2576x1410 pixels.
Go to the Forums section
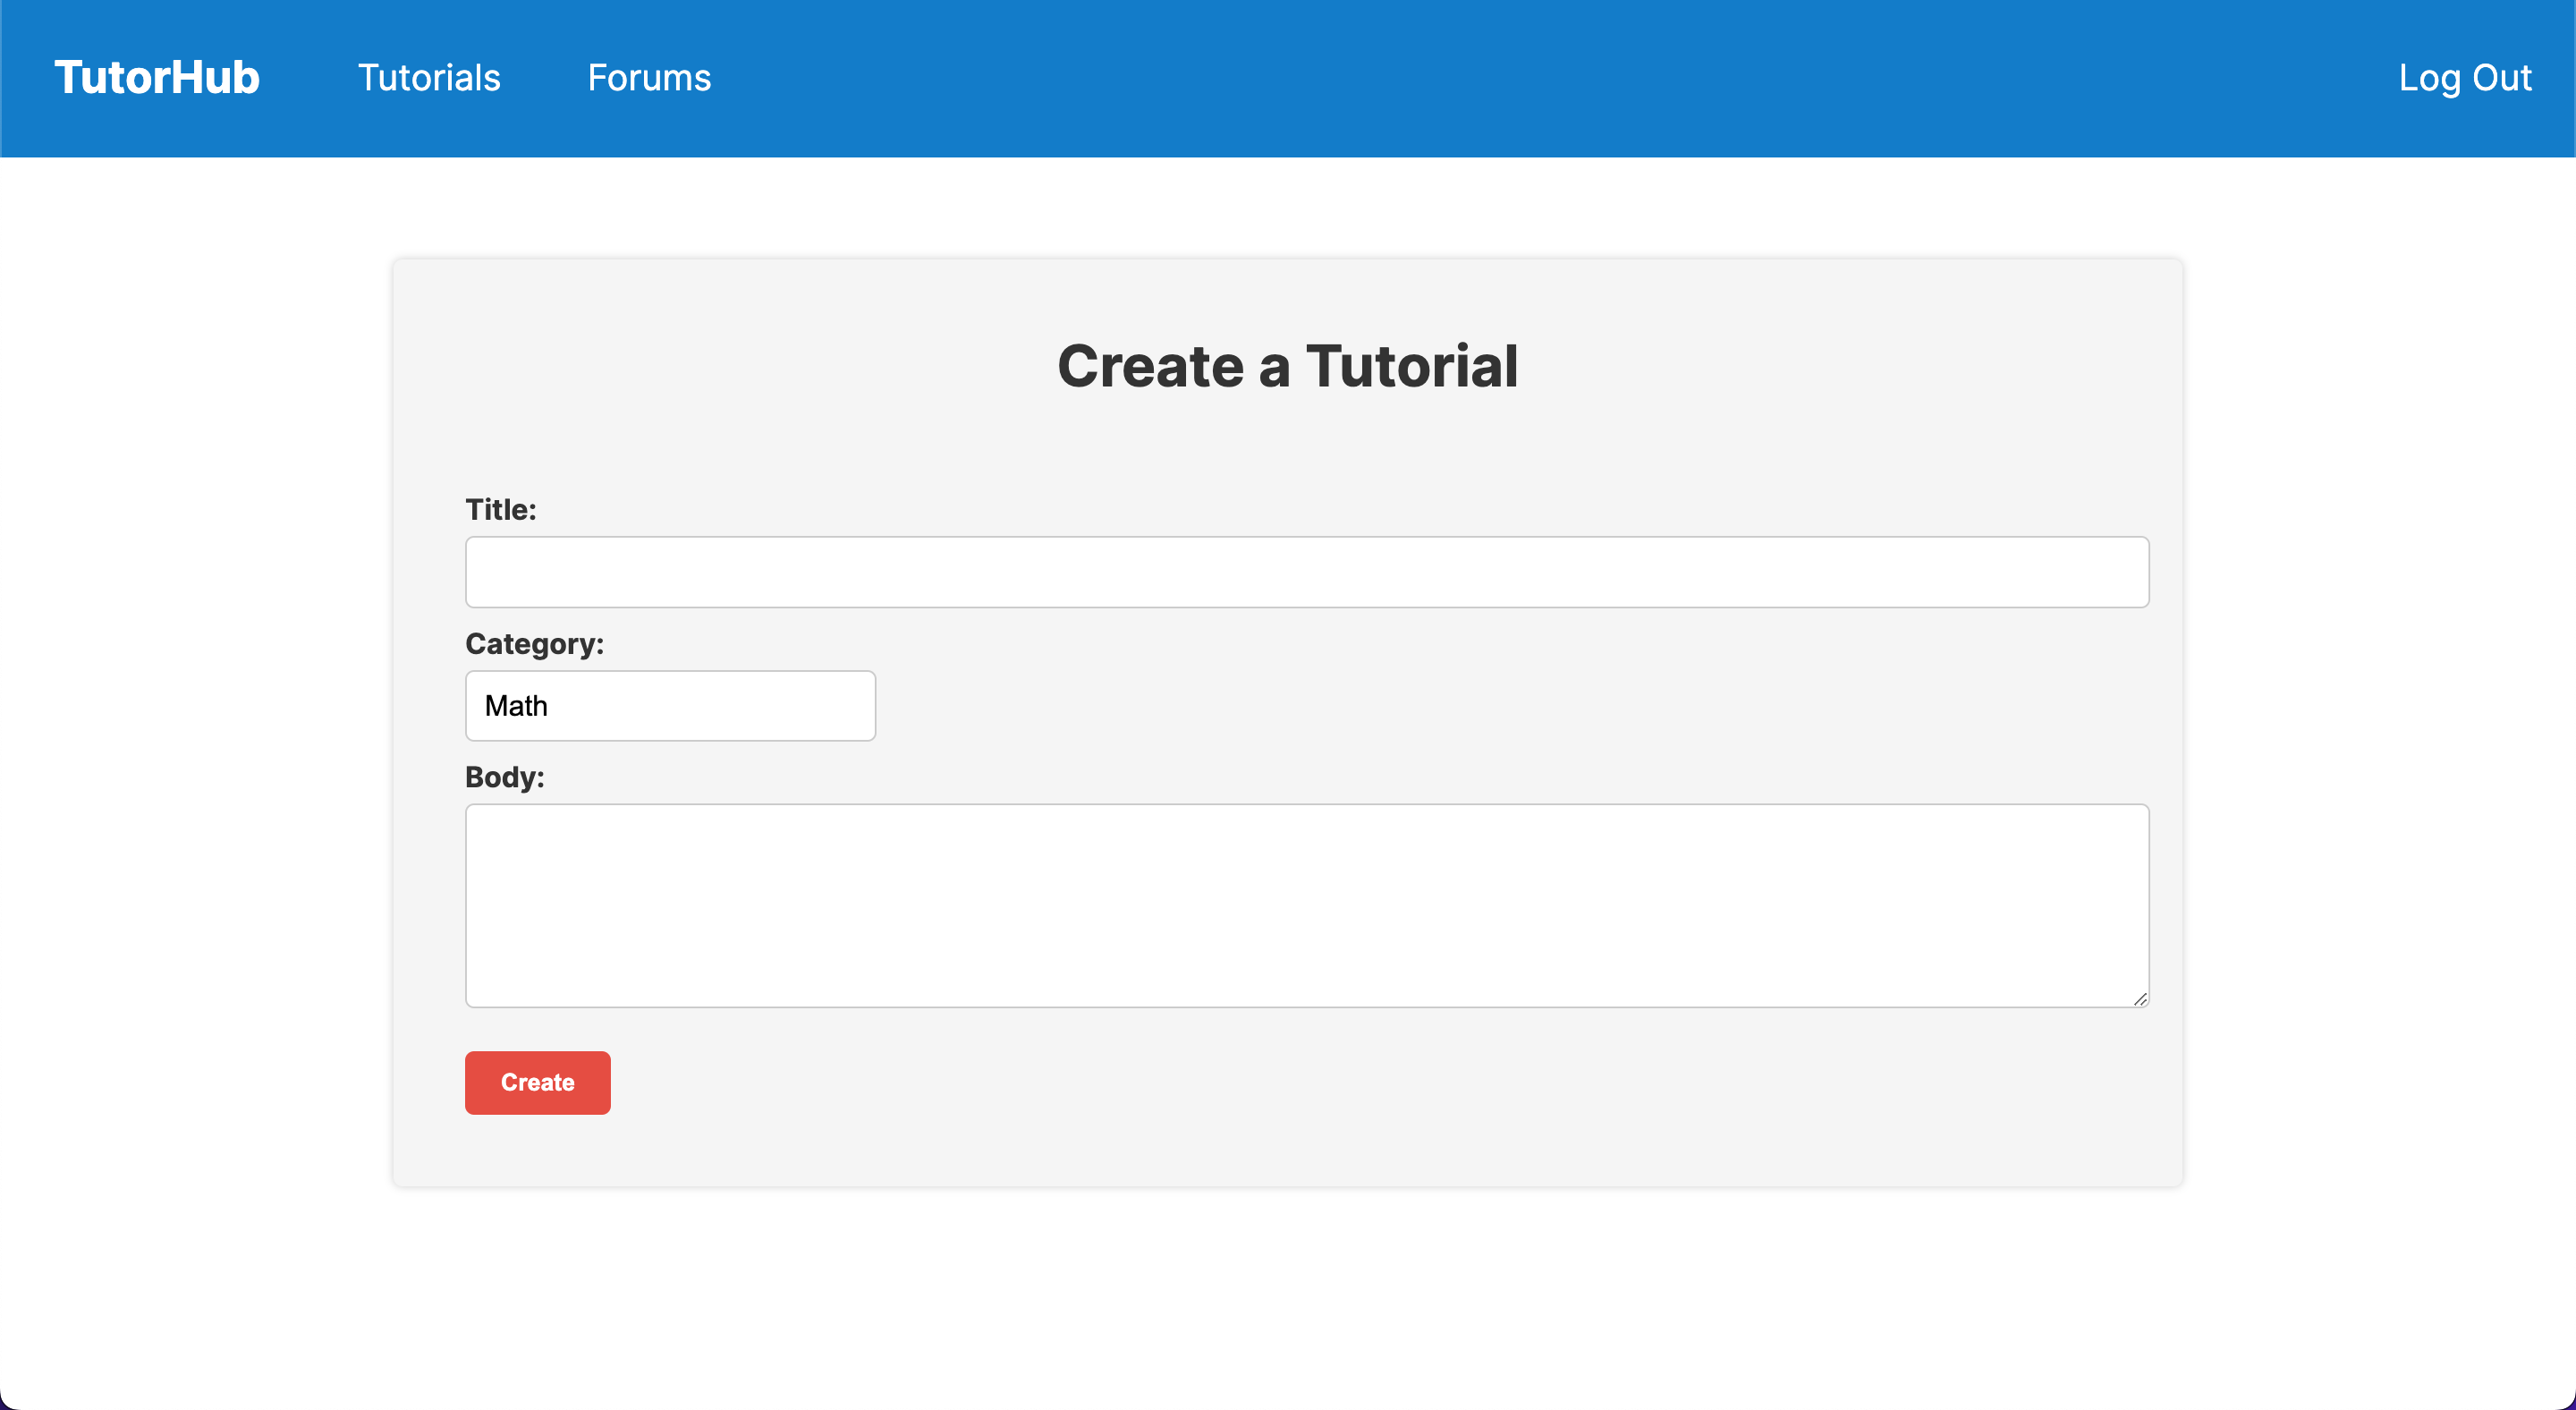click(649, 78)
